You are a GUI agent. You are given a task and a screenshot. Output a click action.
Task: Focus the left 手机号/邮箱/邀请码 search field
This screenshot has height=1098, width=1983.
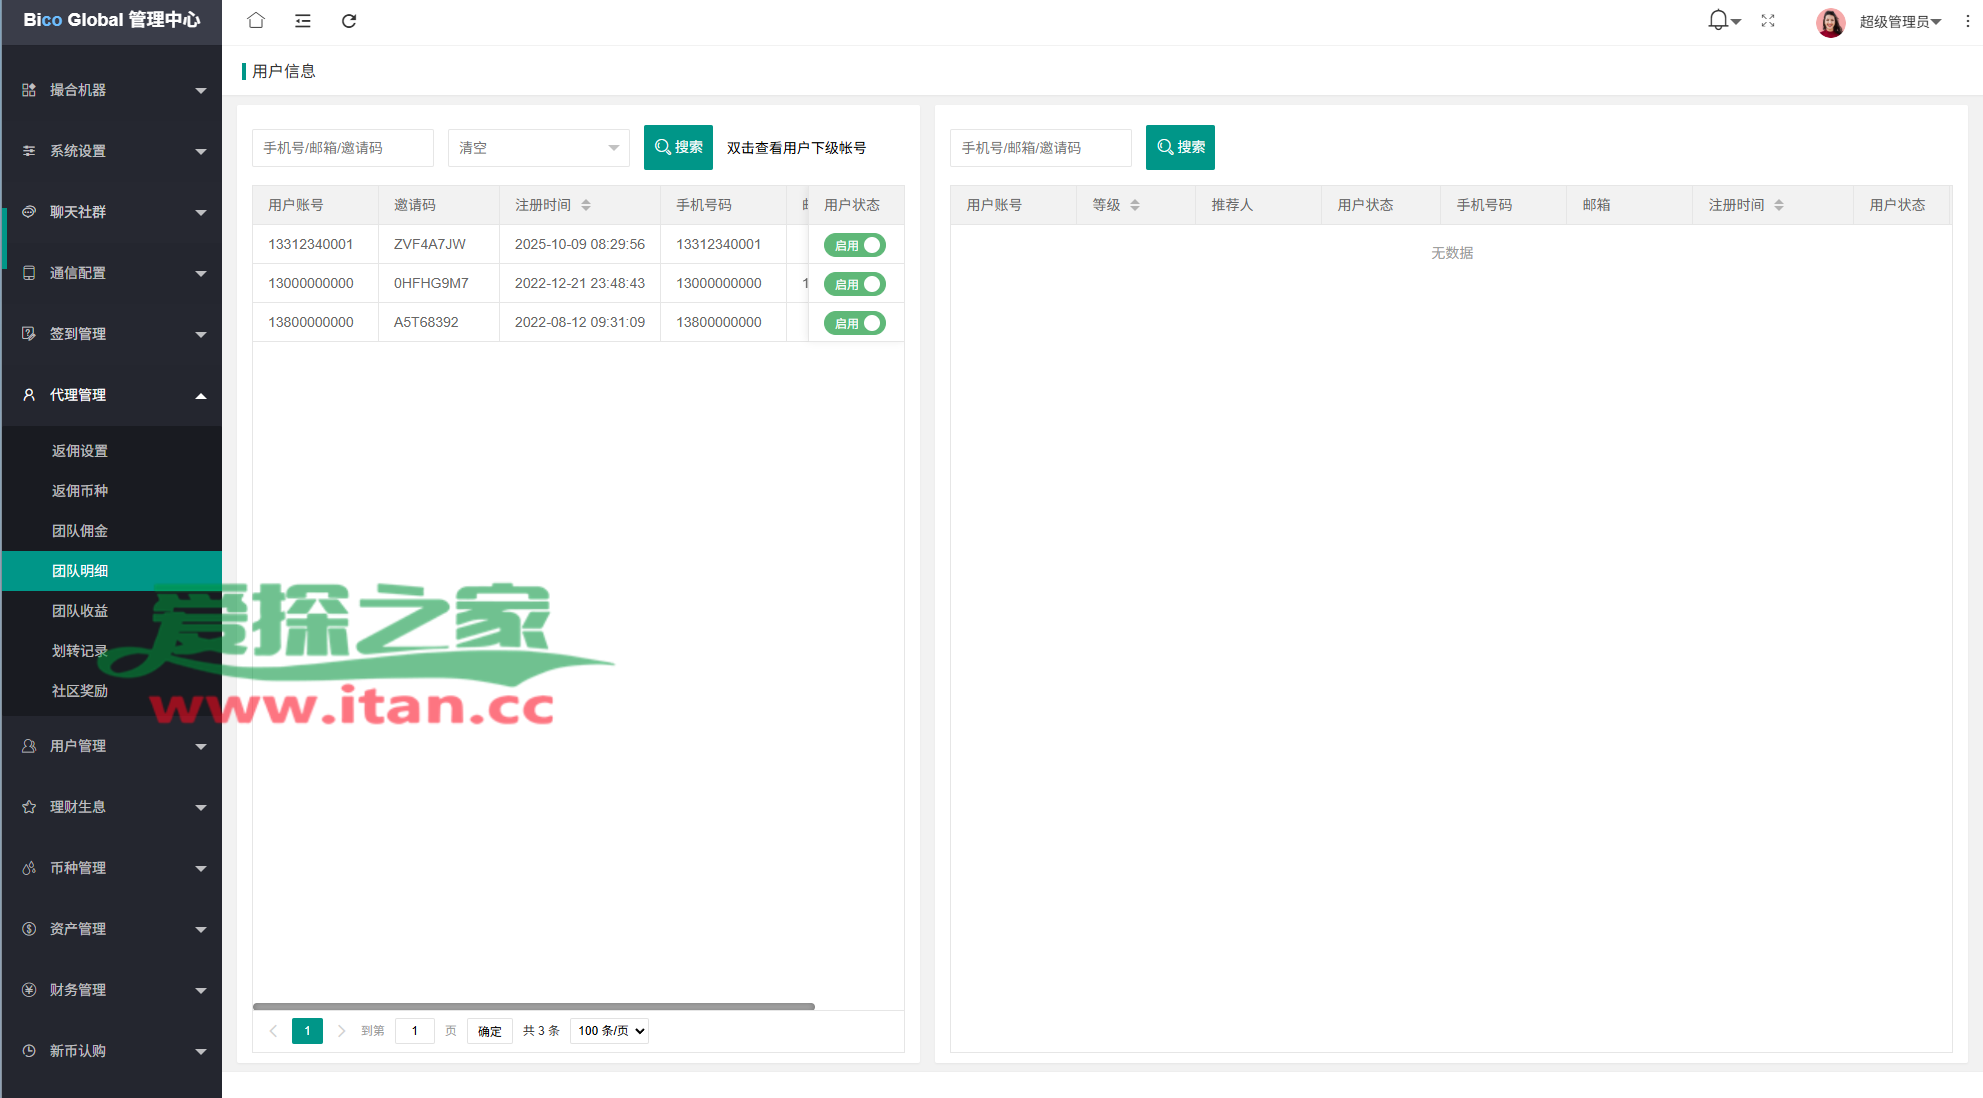point(342,148)
